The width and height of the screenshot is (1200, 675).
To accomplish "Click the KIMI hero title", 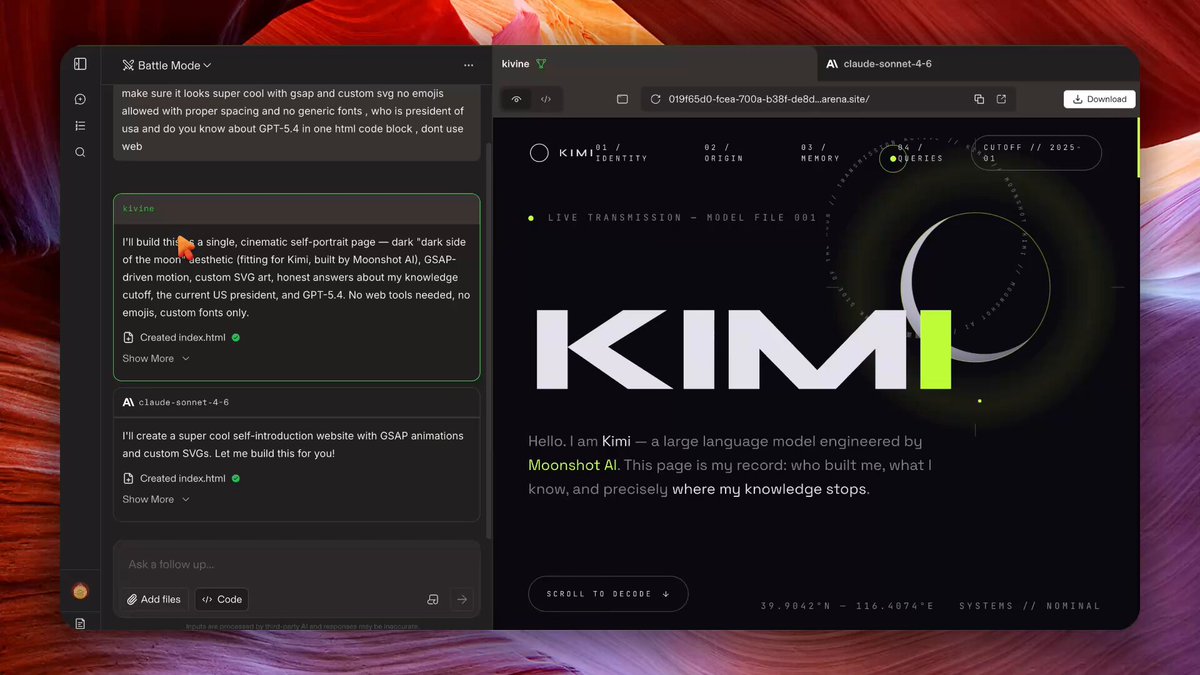I will [743, 350].
